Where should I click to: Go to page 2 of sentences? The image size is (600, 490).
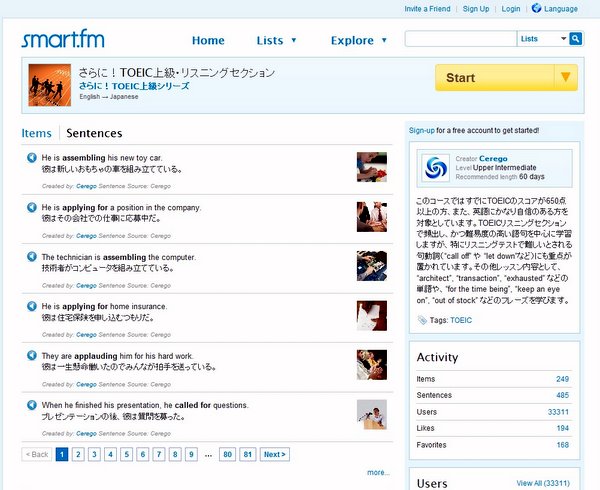coord(78,454)
